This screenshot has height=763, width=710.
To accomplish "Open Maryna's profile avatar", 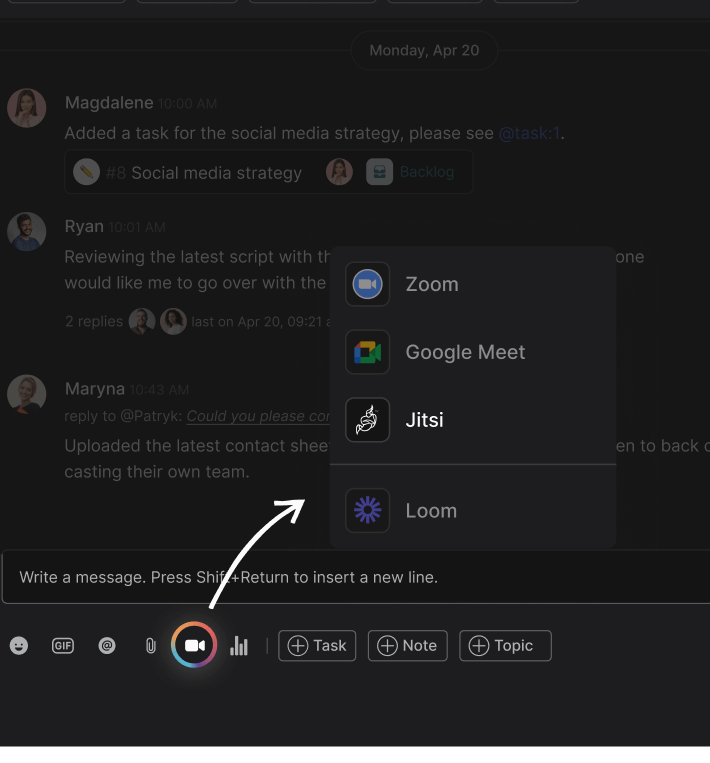I will click(x=27, y=394).
